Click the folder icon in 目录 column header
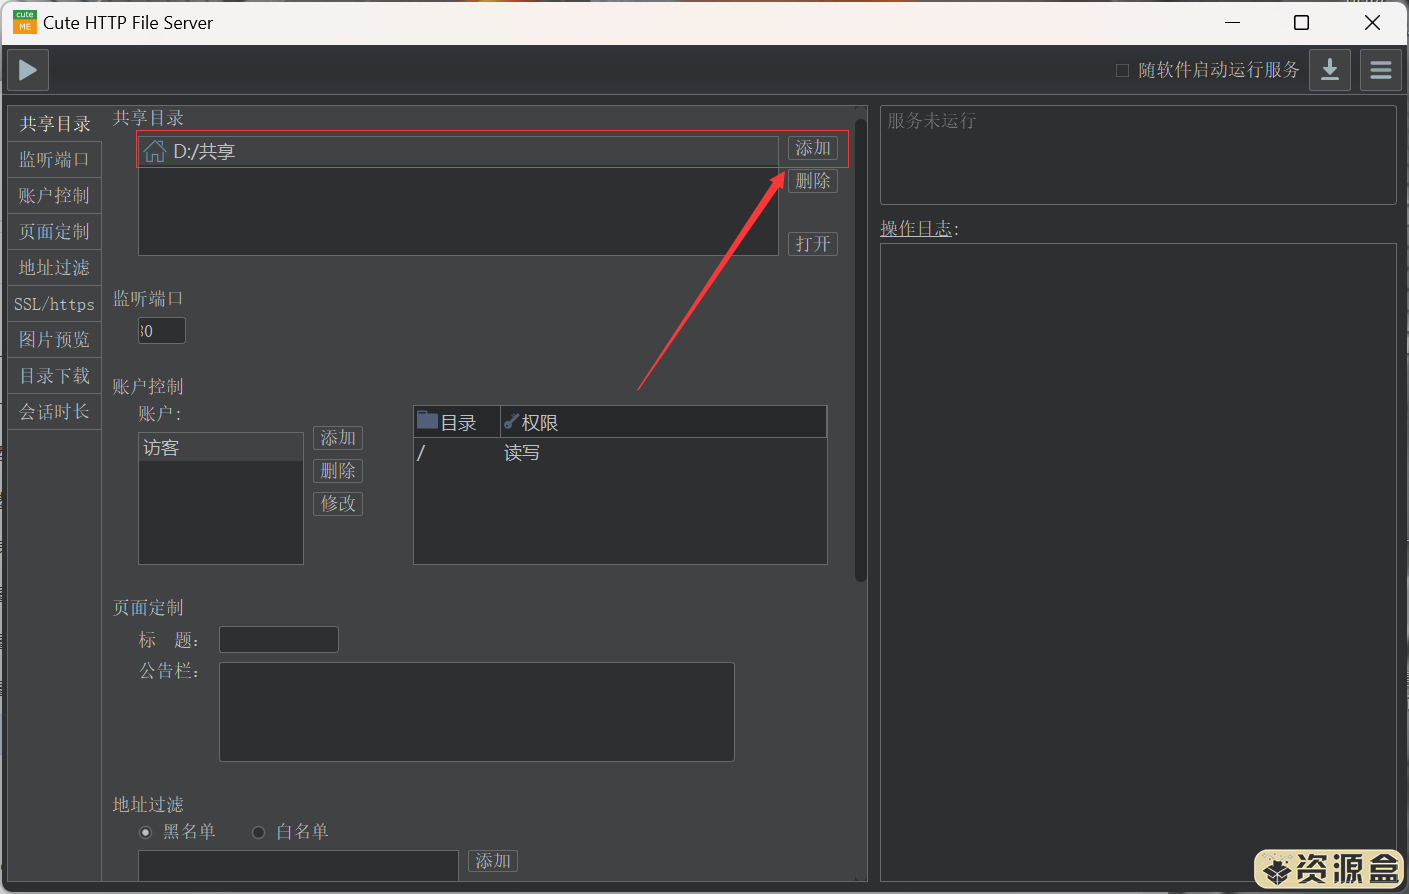 (x=428, y=420)
